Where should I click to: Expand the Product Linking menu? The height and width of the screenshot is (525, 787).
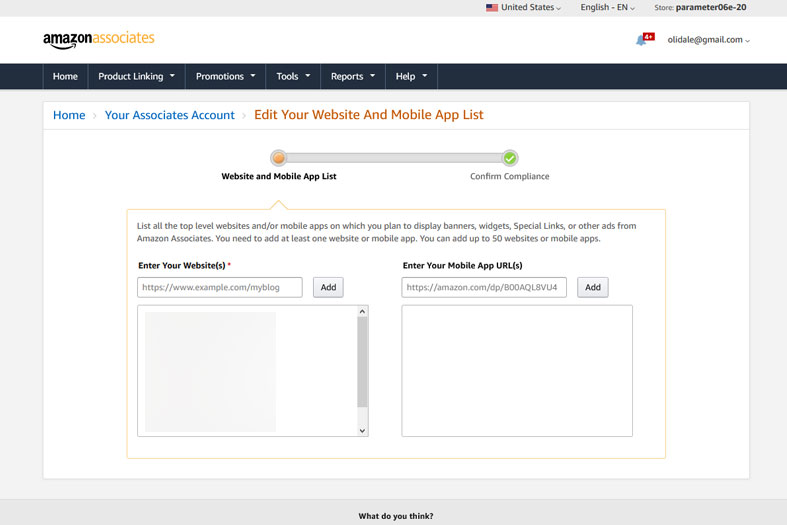(x=136, y=76)
